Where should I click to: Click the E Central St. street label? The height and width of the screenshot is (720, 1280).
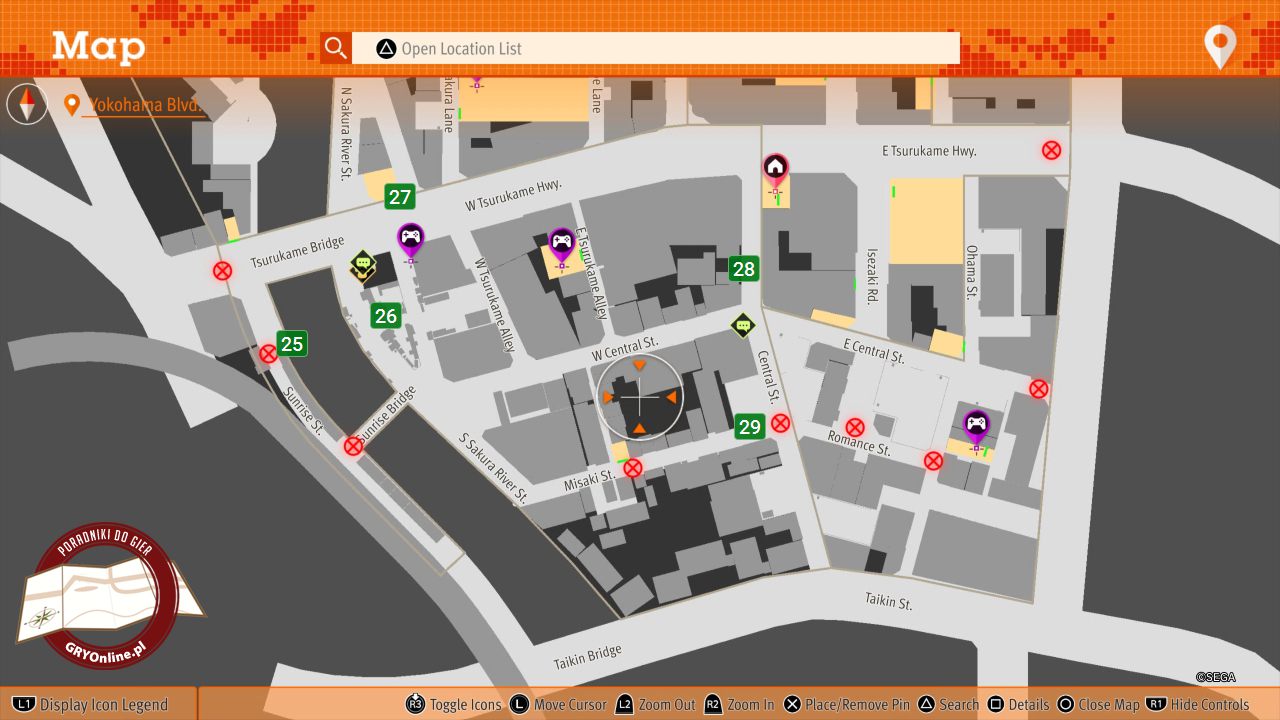click(x=874, y=349)
